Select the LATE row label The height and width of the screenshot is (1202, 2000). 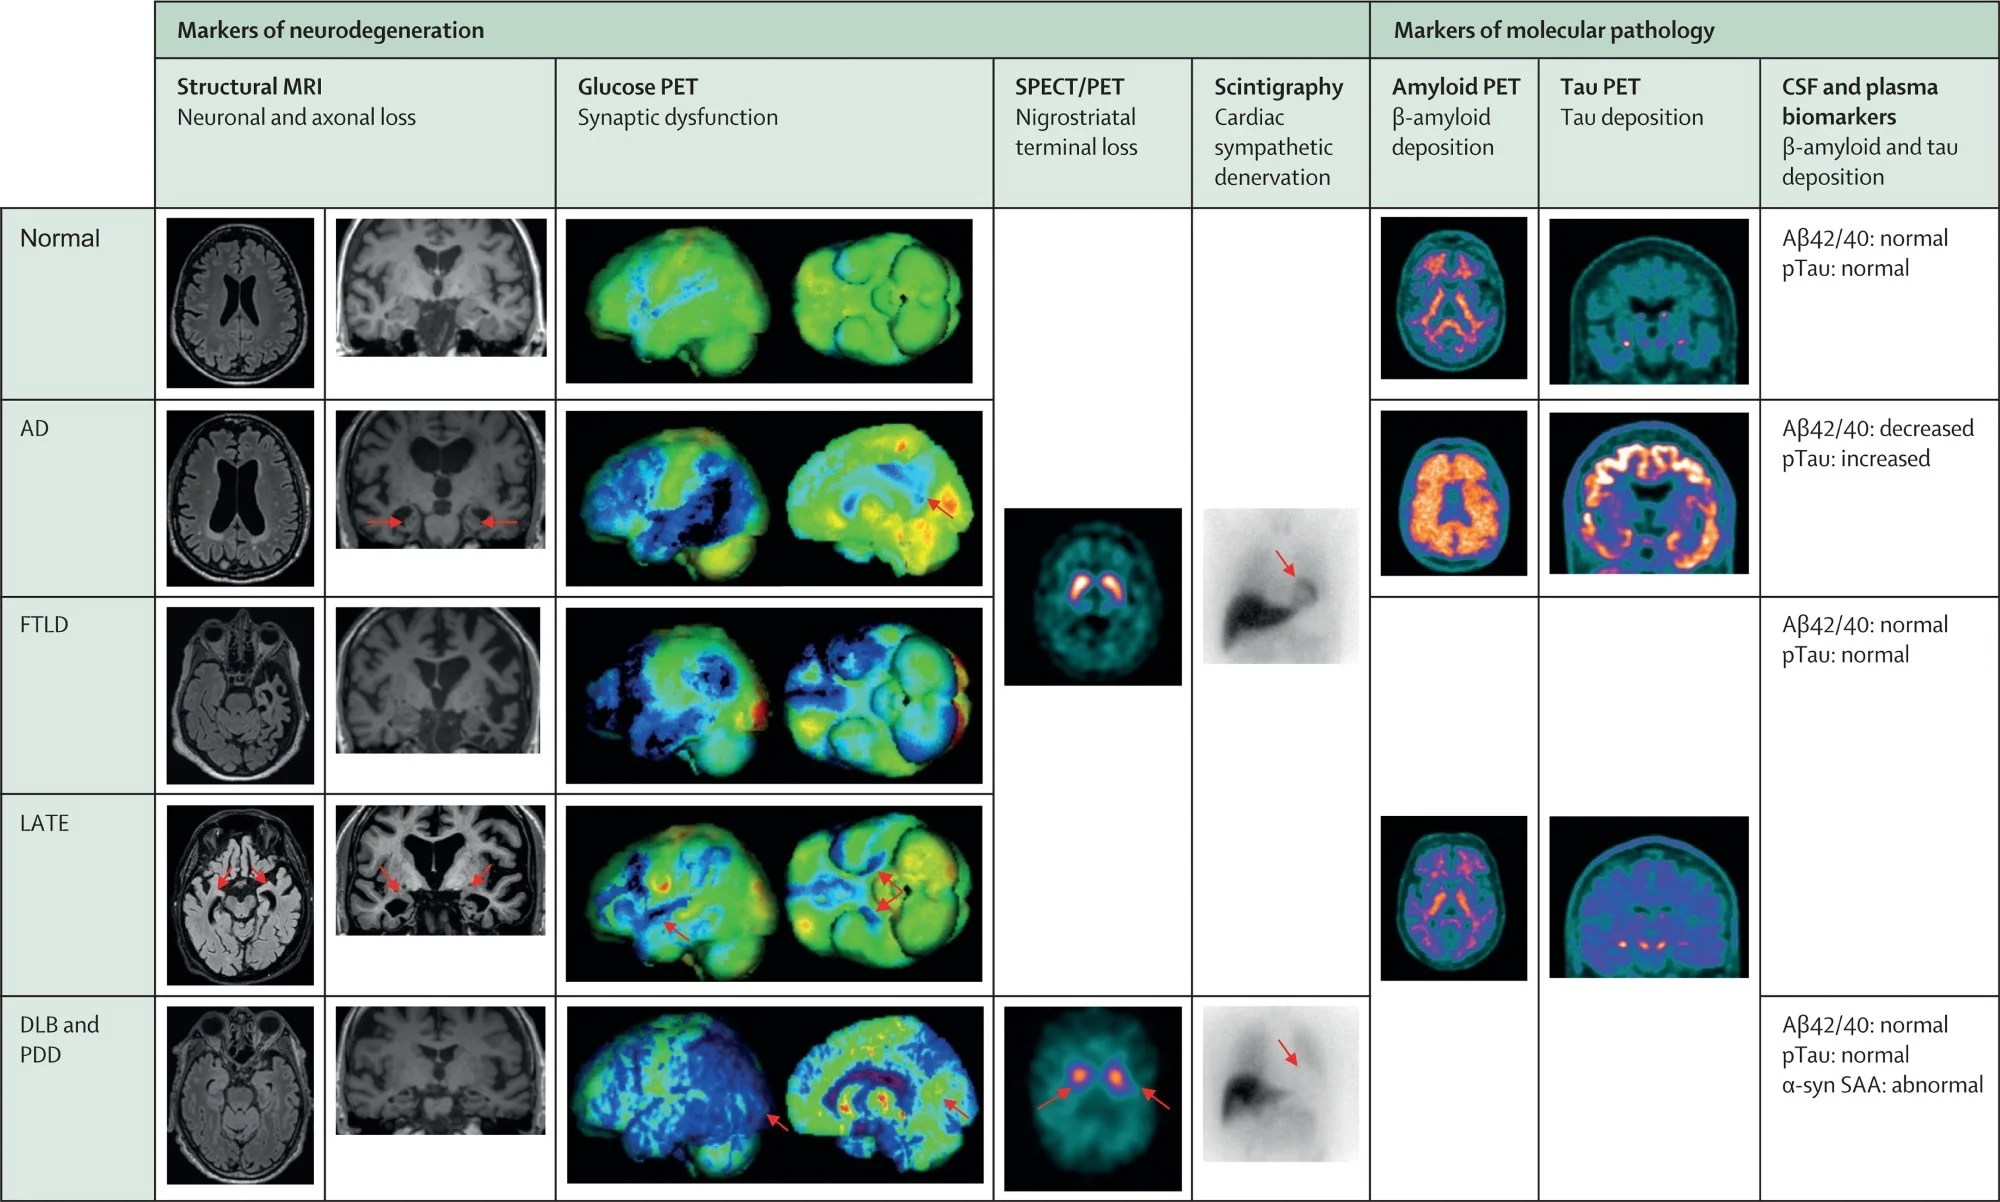click(x=45, y=823)
